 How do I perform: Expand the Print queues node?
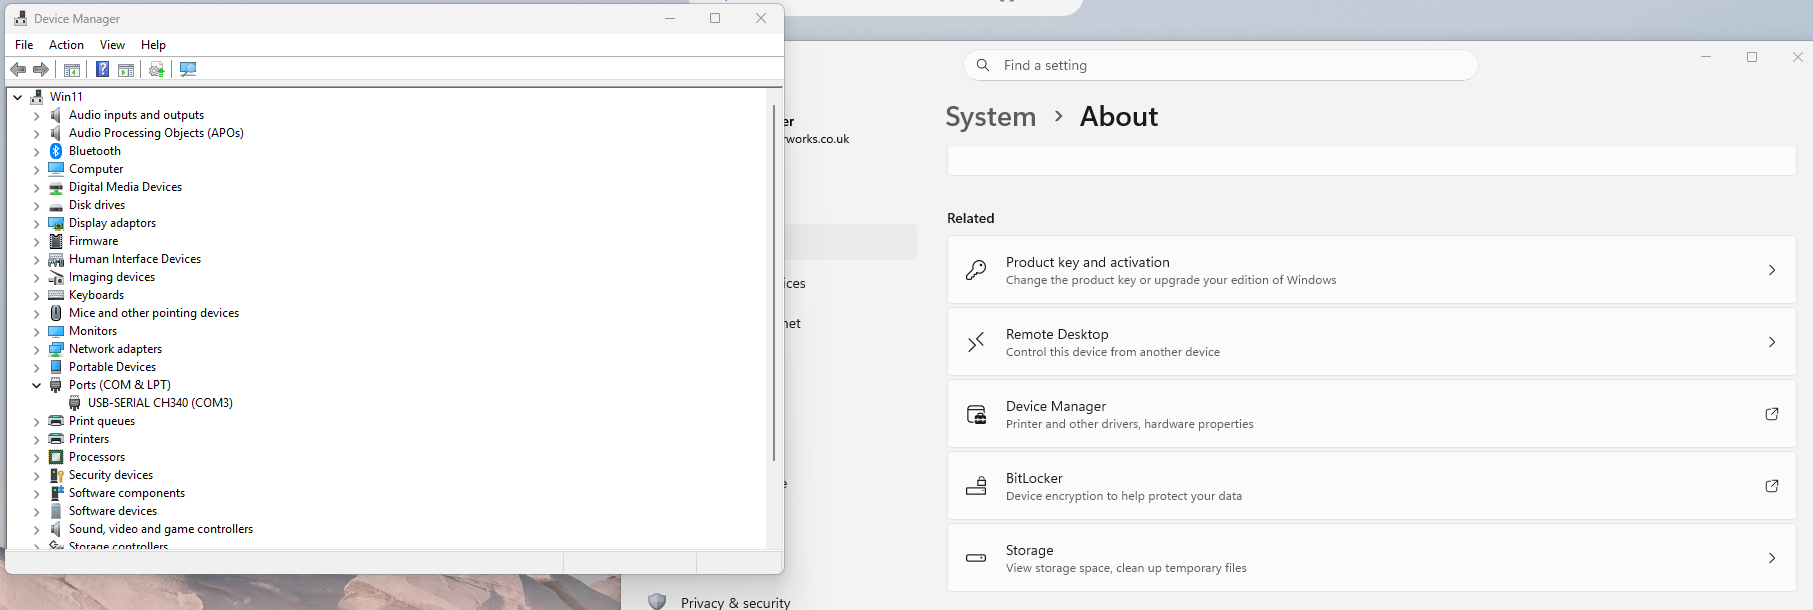(37, 422)
